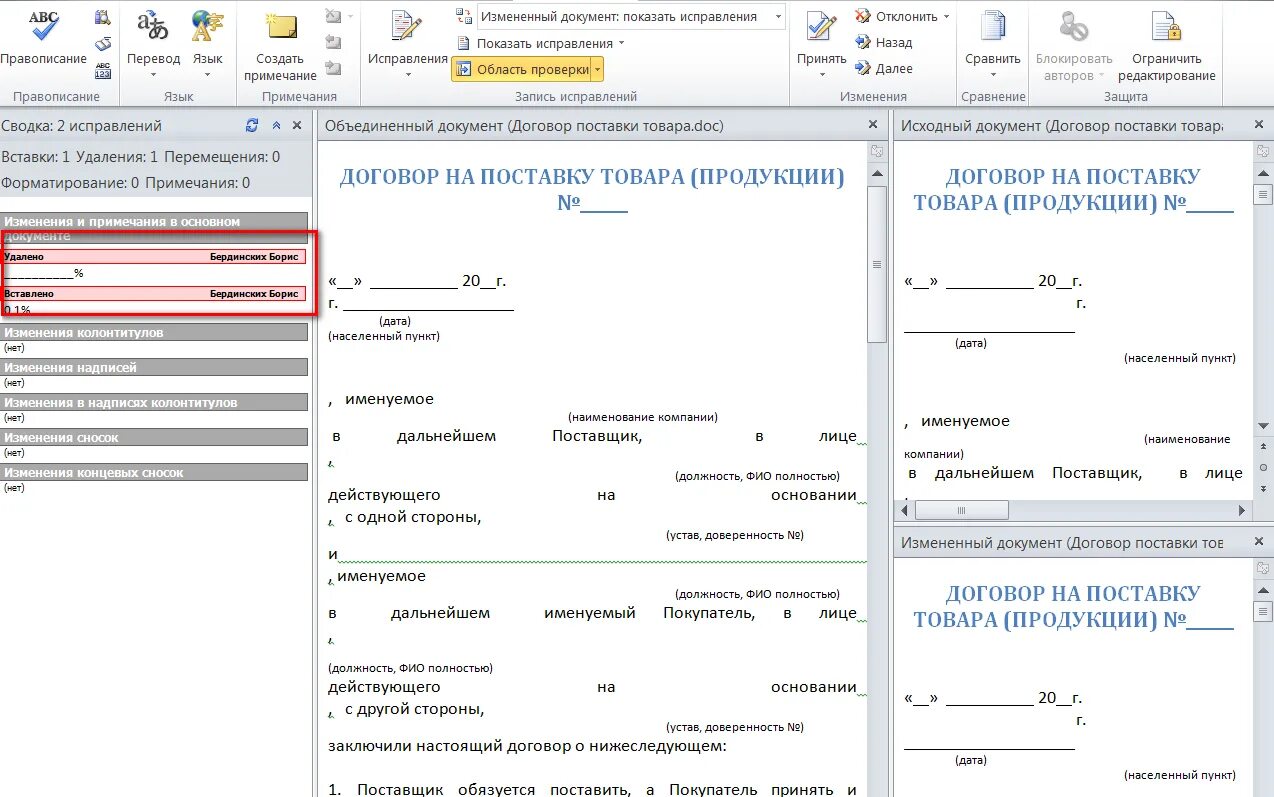Click the word Покупатель in combined document
1274x797 pixels.
[x=709, y=613]
